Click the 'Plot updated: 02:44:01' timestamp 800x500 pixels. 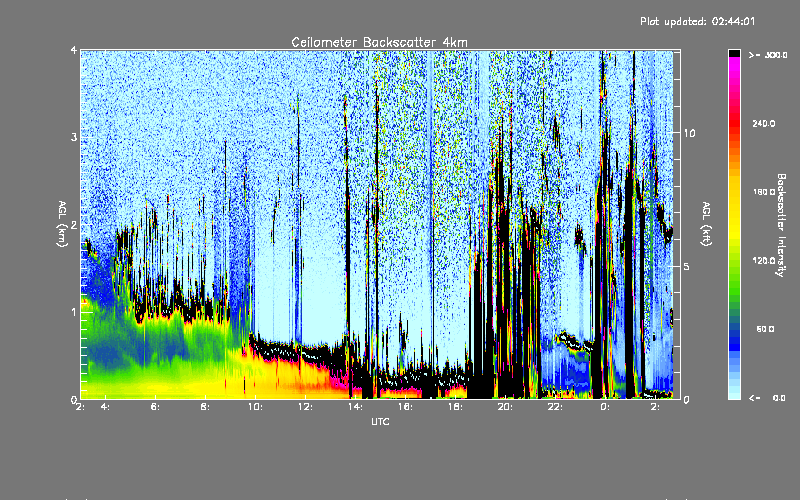pos(697,21)
